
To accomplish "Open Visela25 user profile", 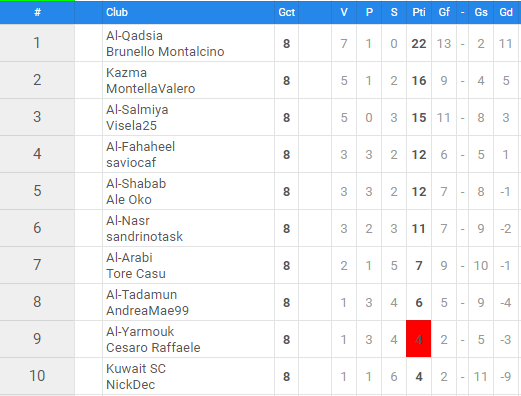I will pos(131,126).
